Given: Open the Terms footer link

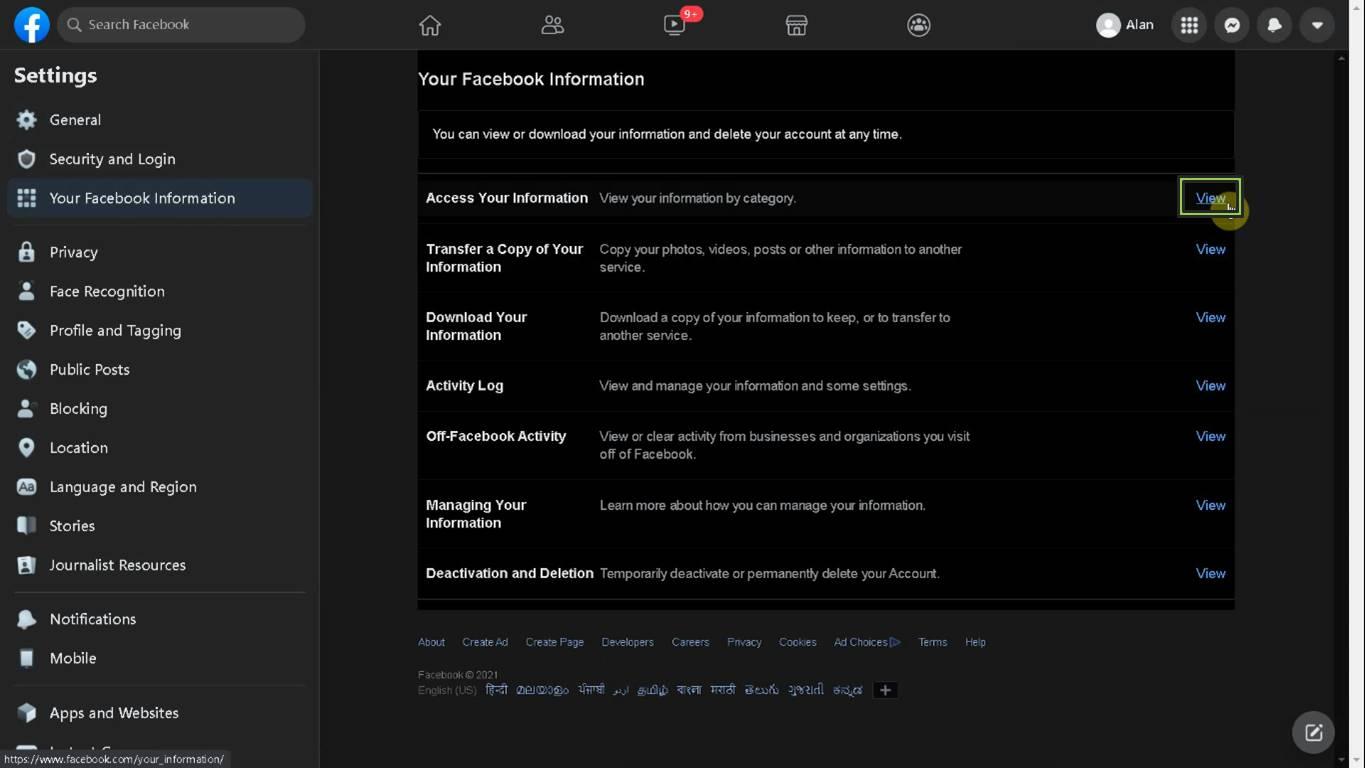Looking at the screenshot, I should tap(932, 642).
